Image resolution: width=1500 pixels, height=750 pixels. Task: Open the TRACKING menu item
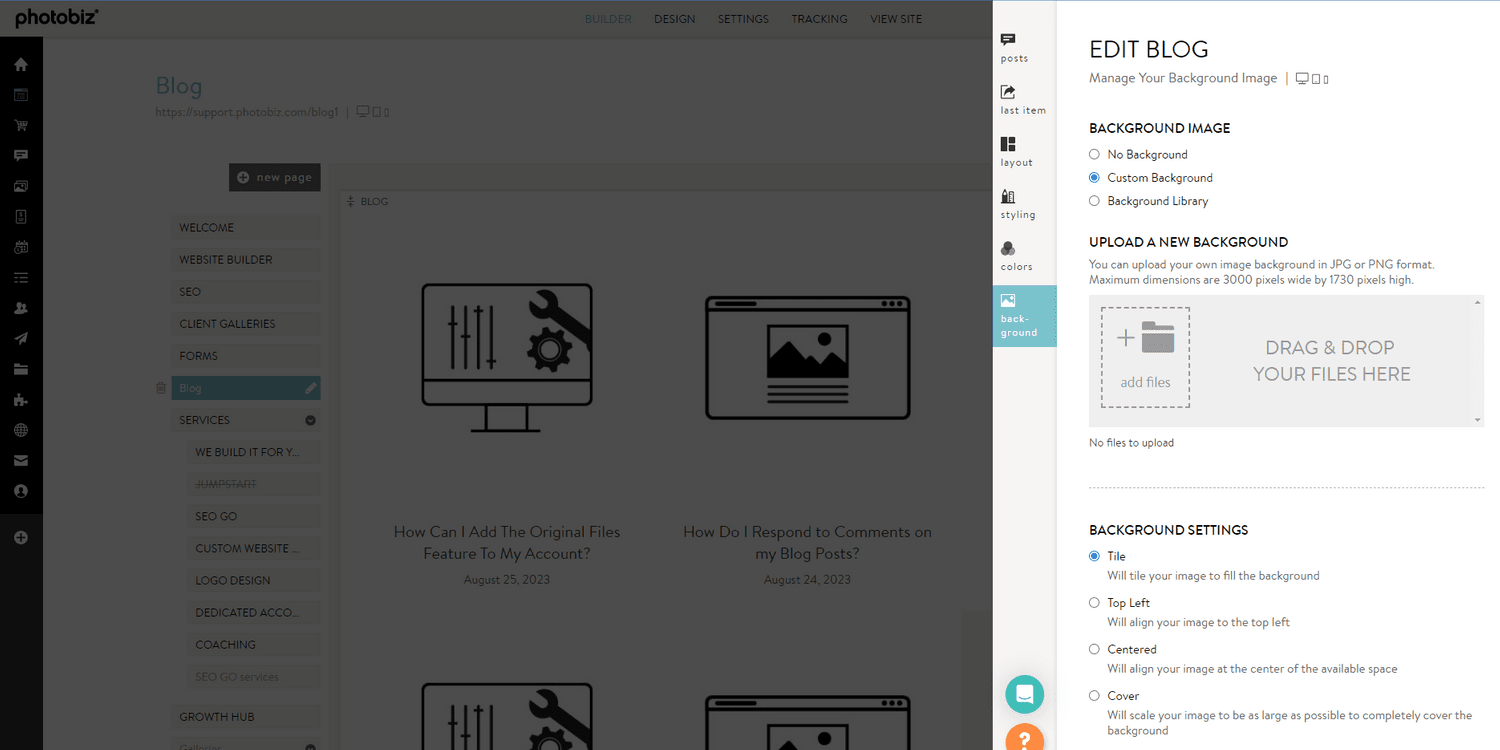coord(819,18)
